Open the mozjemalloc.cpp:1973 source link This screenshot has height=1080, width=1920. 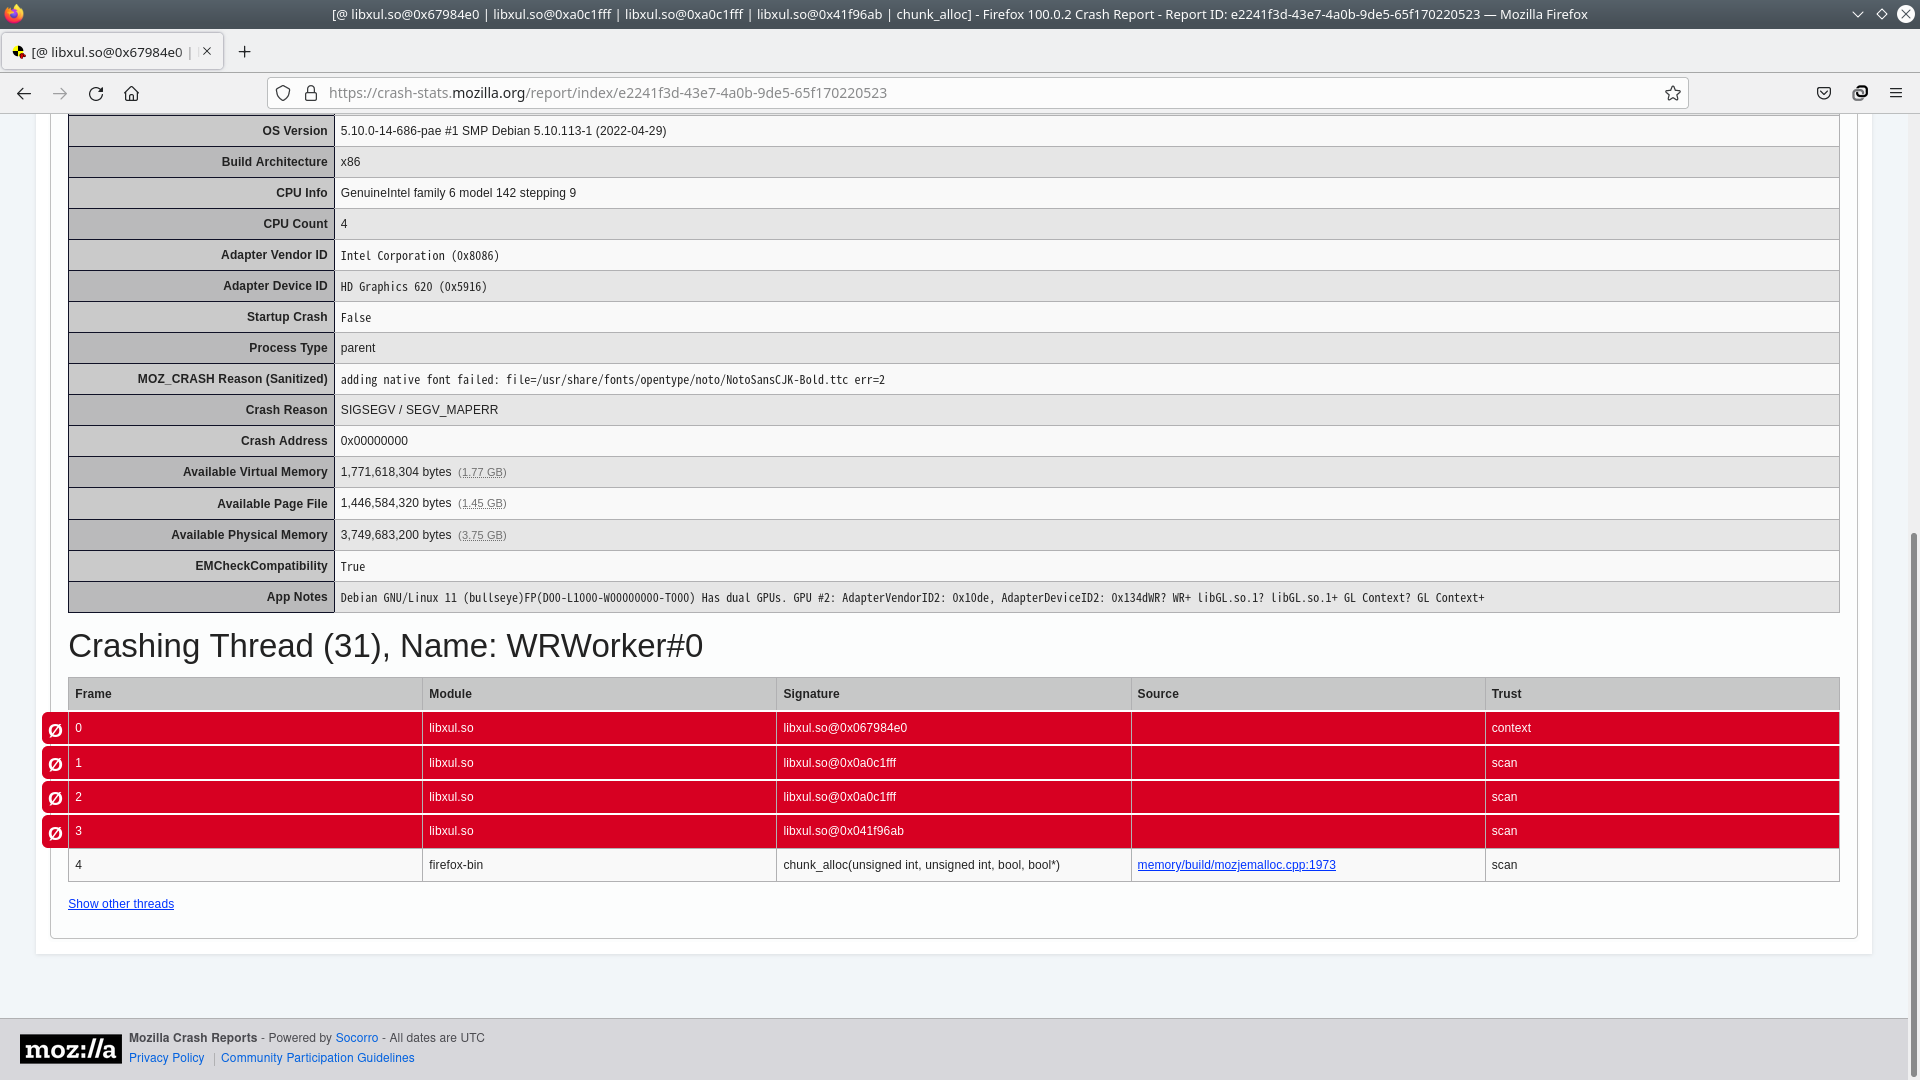coord(1236,865)
